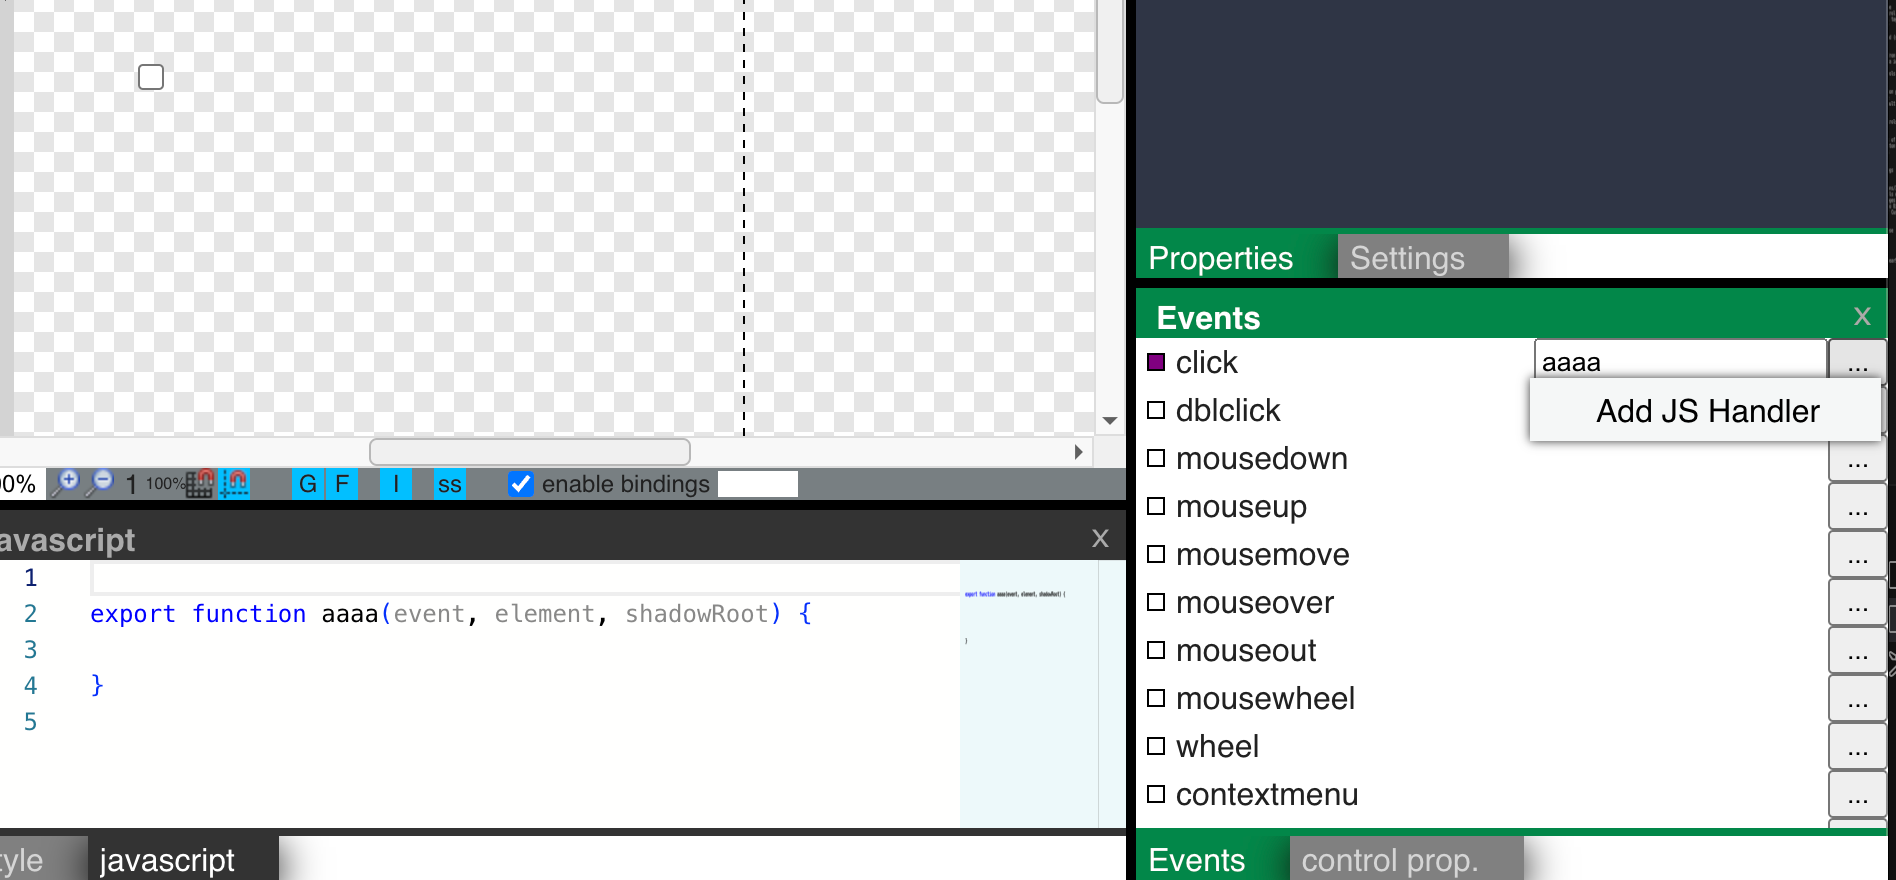
Task: Toggle the mousedown event square
Action: coord(1156,458)
